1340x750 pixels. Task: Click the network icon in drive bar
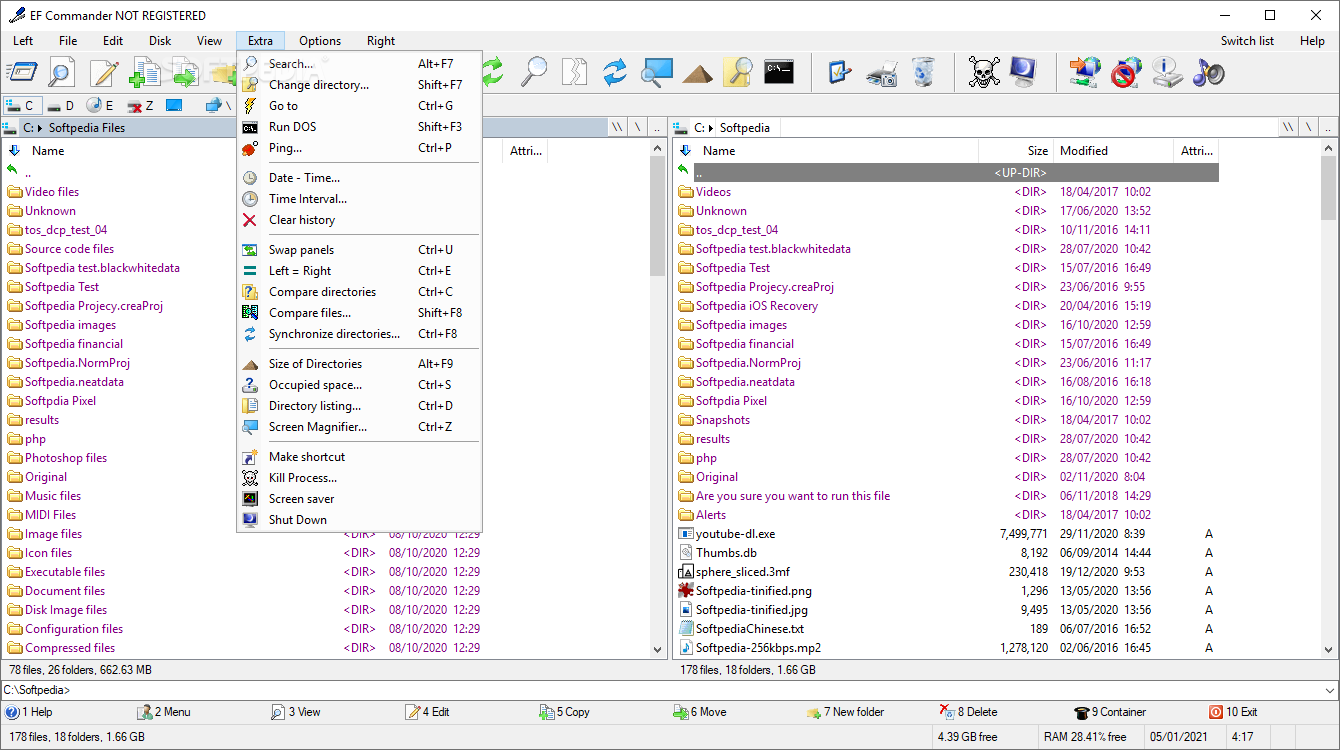(x=214, y=105)
